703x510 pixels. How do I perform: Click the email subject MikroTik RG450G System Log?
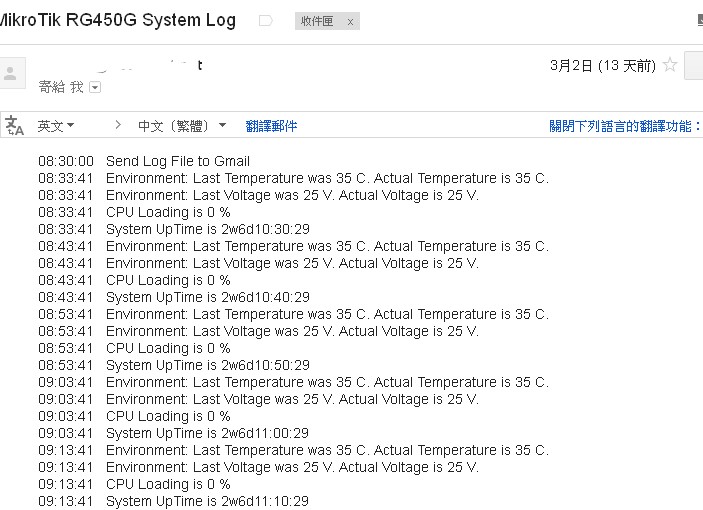(x=117, y=20)
